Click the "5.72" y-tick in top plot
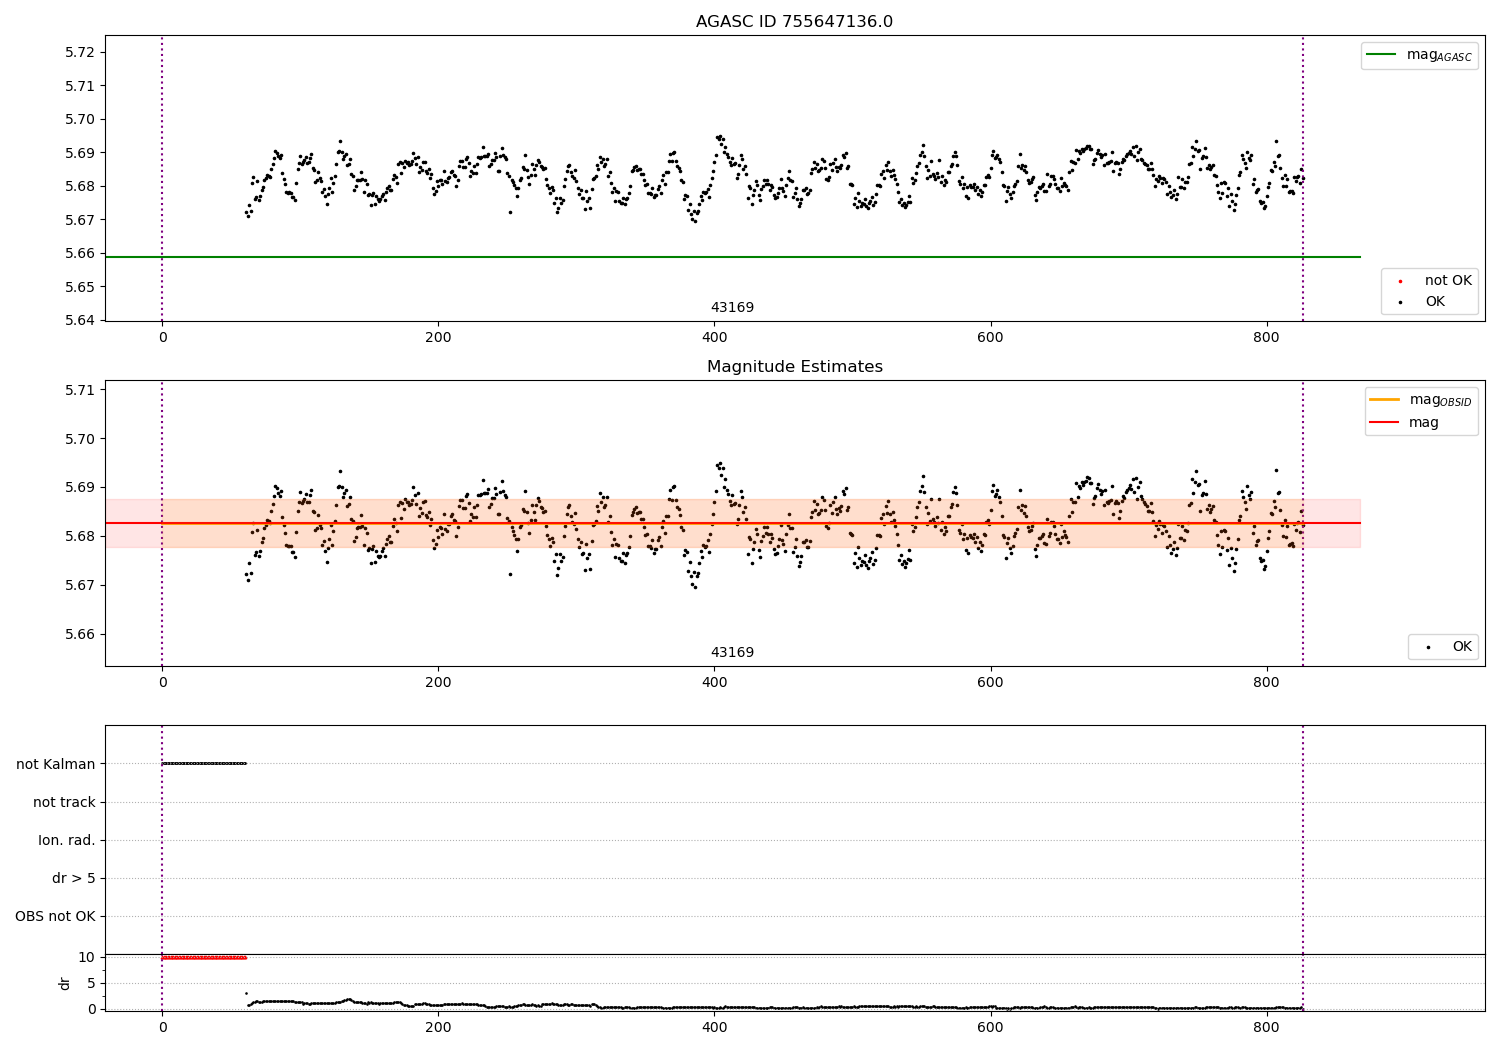This screenshot has width=1500, height=1050. coord(79,52)
